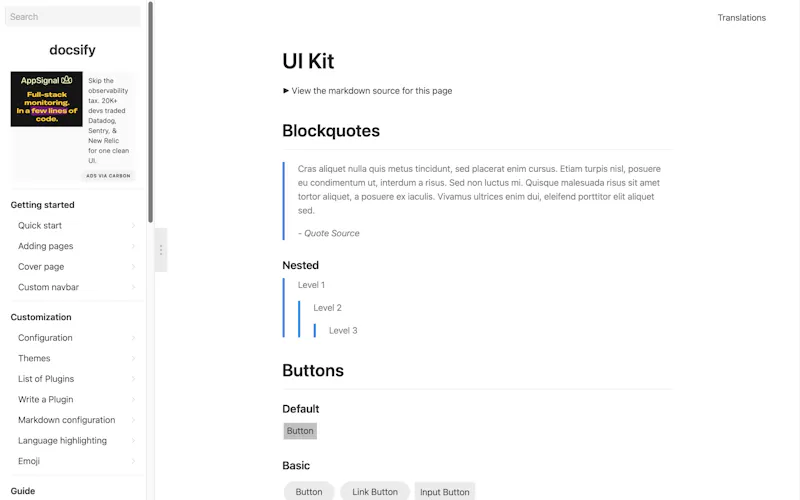Expand the Configuration chevron
The image size is (800, 500).
pos(133,338)
